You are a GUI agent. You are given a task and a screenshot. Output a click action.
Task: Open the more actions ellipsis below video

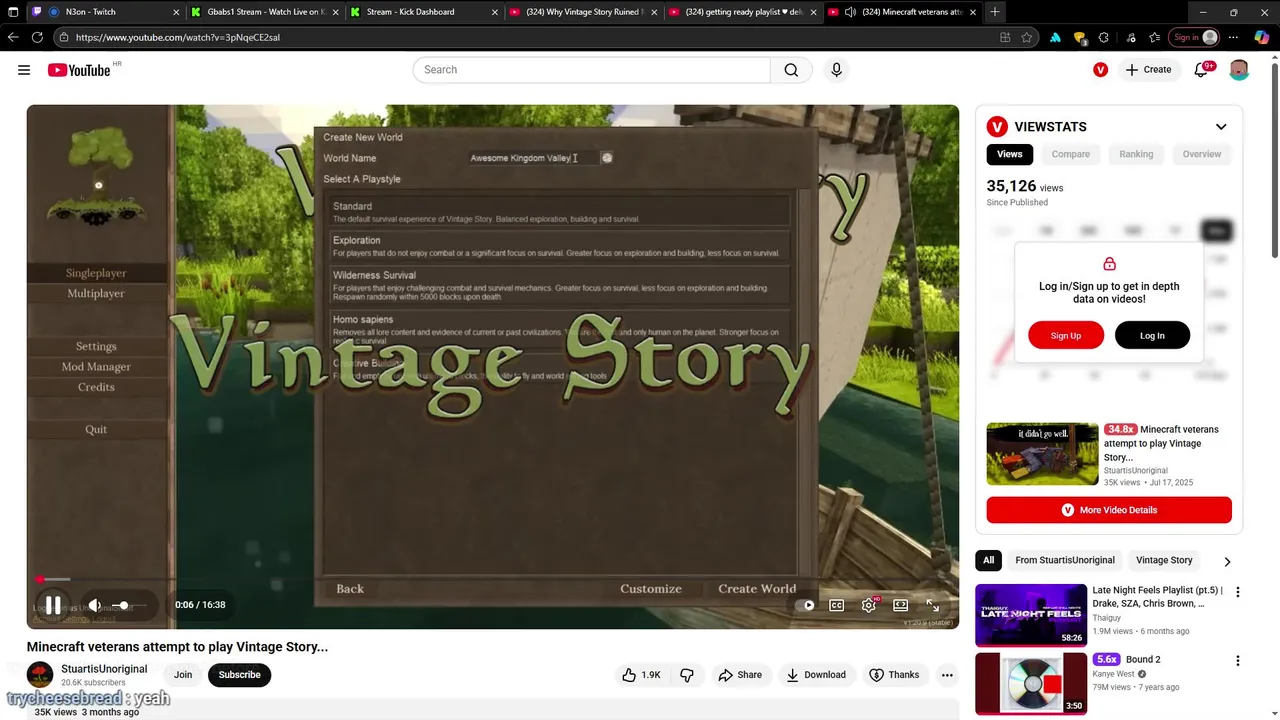point(947,675)
